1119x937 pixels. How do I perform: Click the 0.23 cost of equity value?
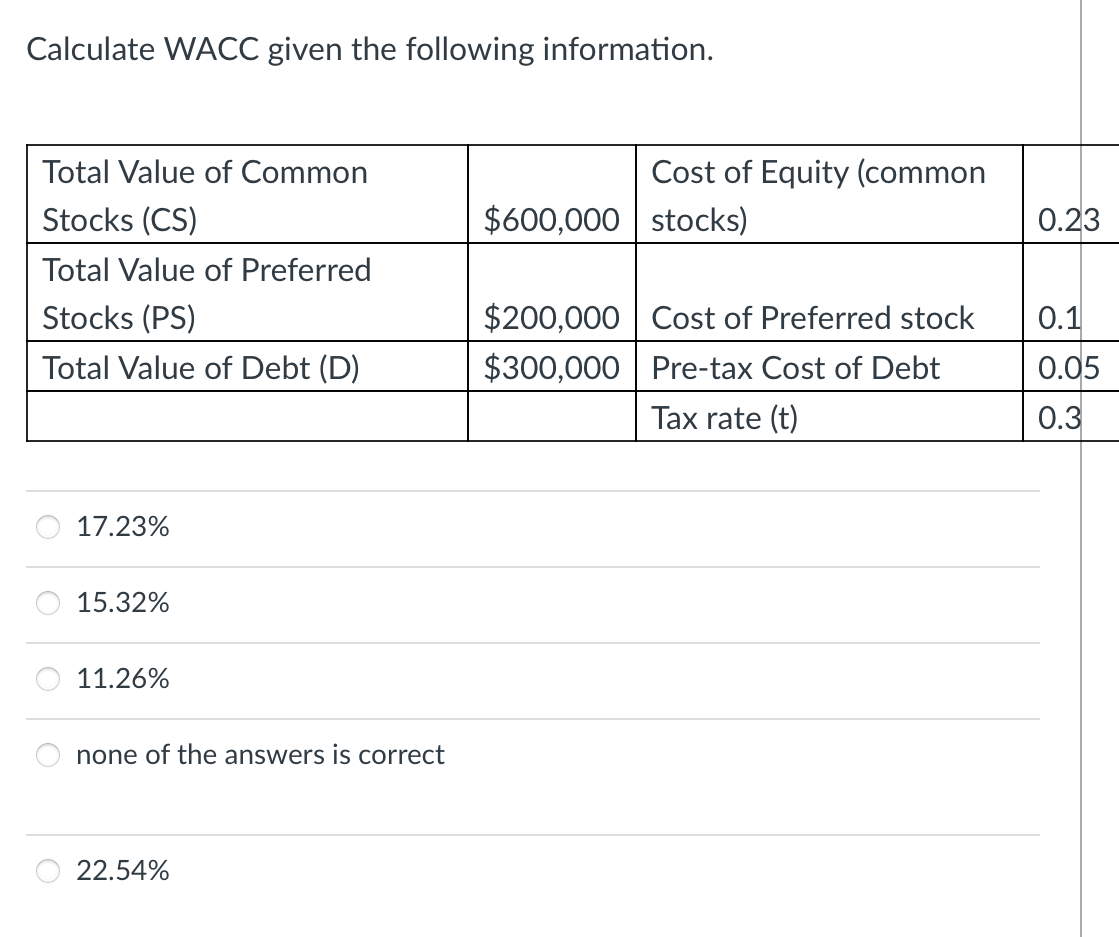click(1067, 220)
